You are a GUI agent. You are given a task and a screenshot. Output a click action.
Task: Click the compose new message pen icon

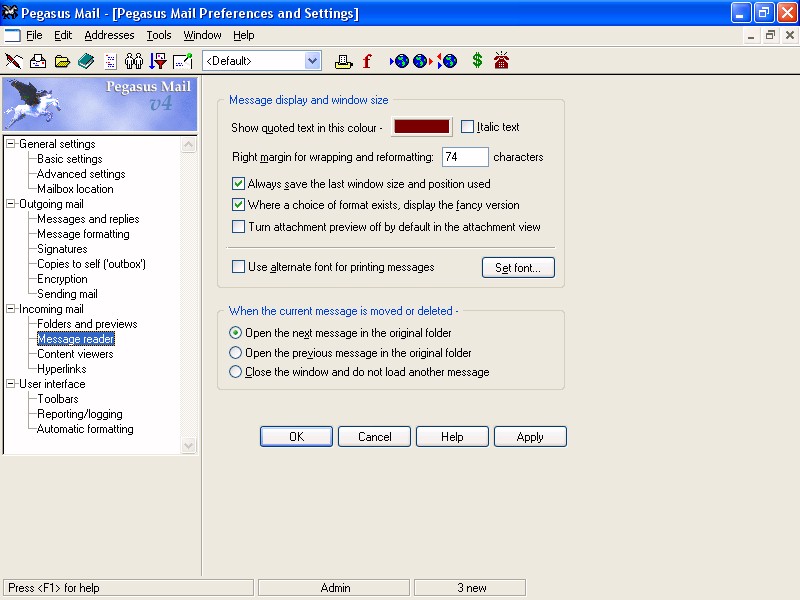[13, 61]
